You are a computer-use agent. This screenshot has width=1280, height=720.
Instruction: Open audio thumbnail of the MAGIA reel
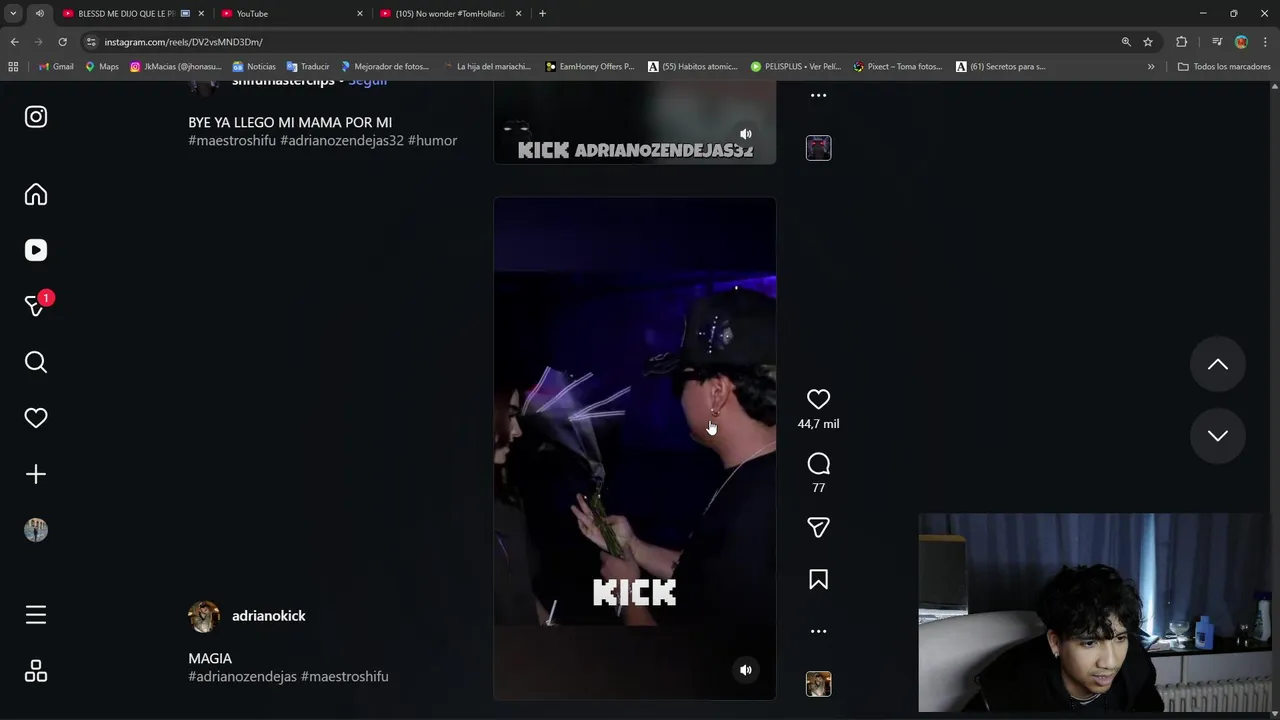point(818,684)
